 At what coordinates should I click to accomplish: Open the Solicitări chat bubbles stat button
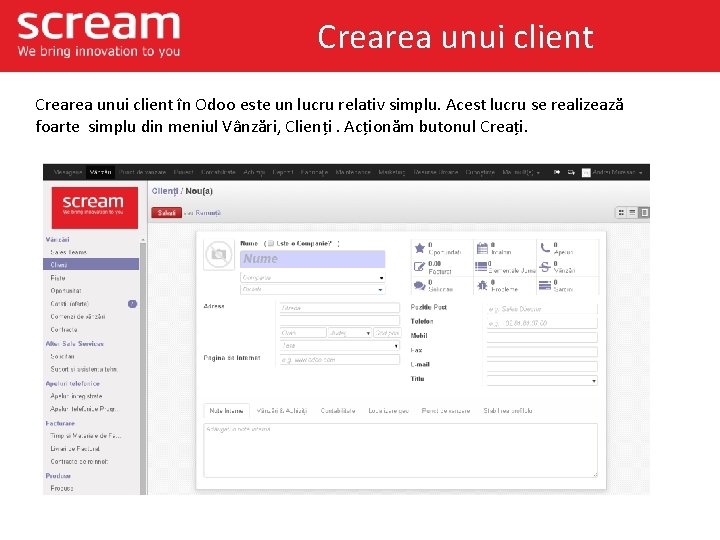pyautogui.click(x=442, y=286)
